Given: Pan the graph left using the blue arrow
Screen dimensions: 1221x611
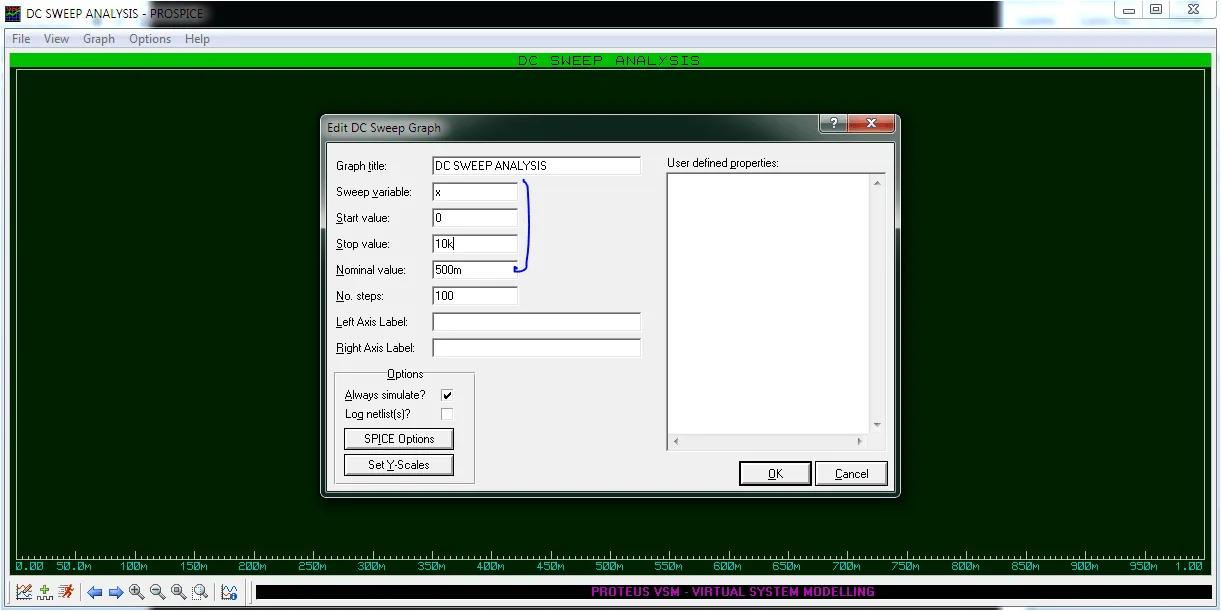Looking at the screenshot, I should pyautogui.click(x=95, y=592).
